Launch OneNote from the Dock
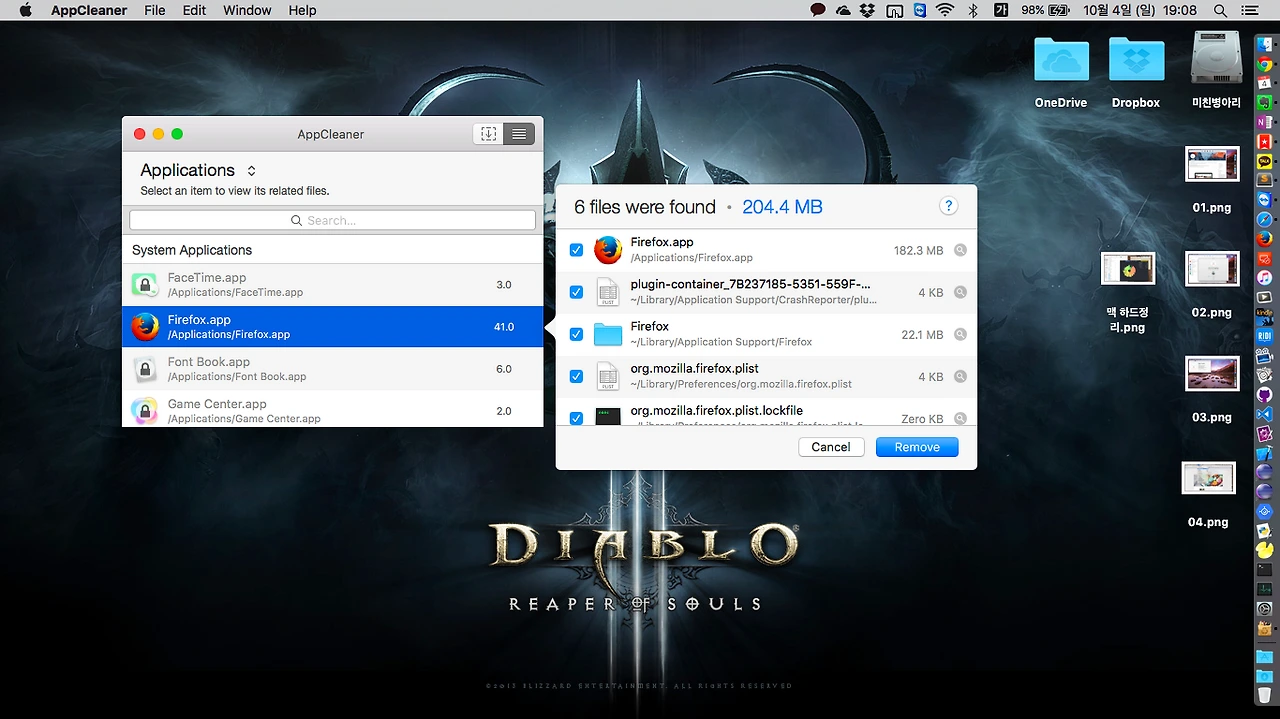This screenshot has height=719, width=1280. (1264, 122)
